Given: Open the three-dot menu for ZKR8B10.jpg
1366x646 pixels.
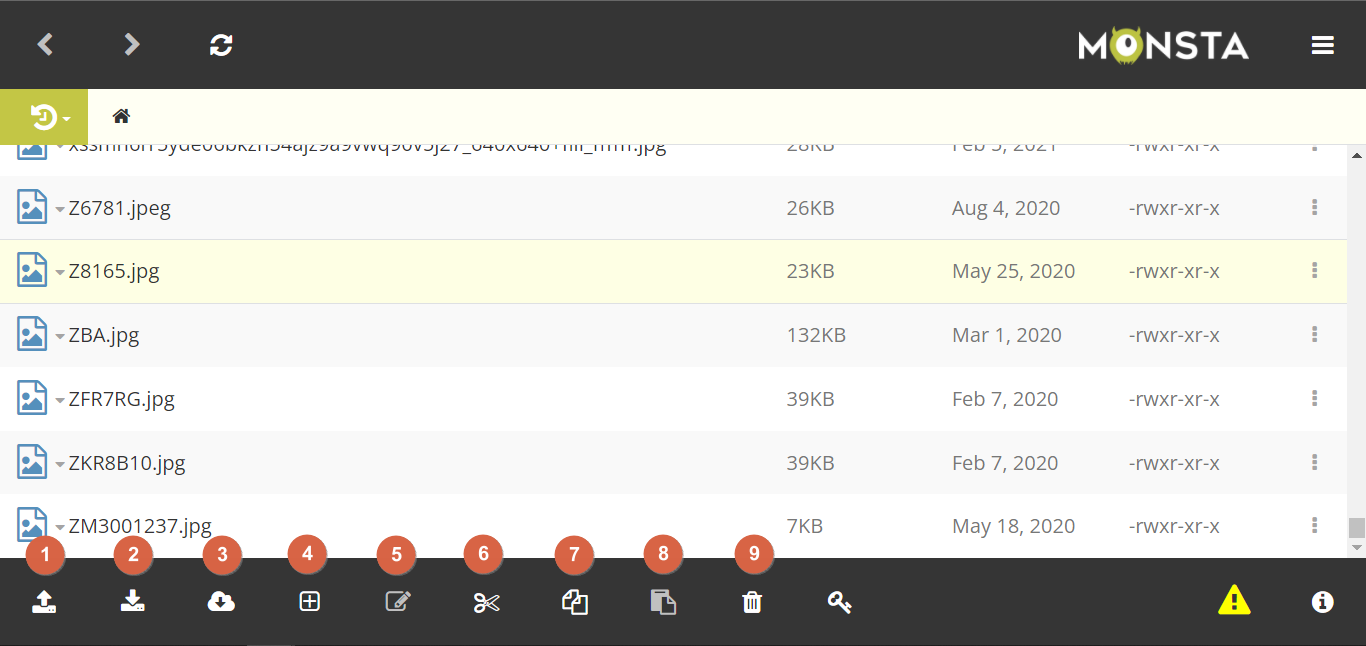Looking at the screenshot, I should (1314, 462).
